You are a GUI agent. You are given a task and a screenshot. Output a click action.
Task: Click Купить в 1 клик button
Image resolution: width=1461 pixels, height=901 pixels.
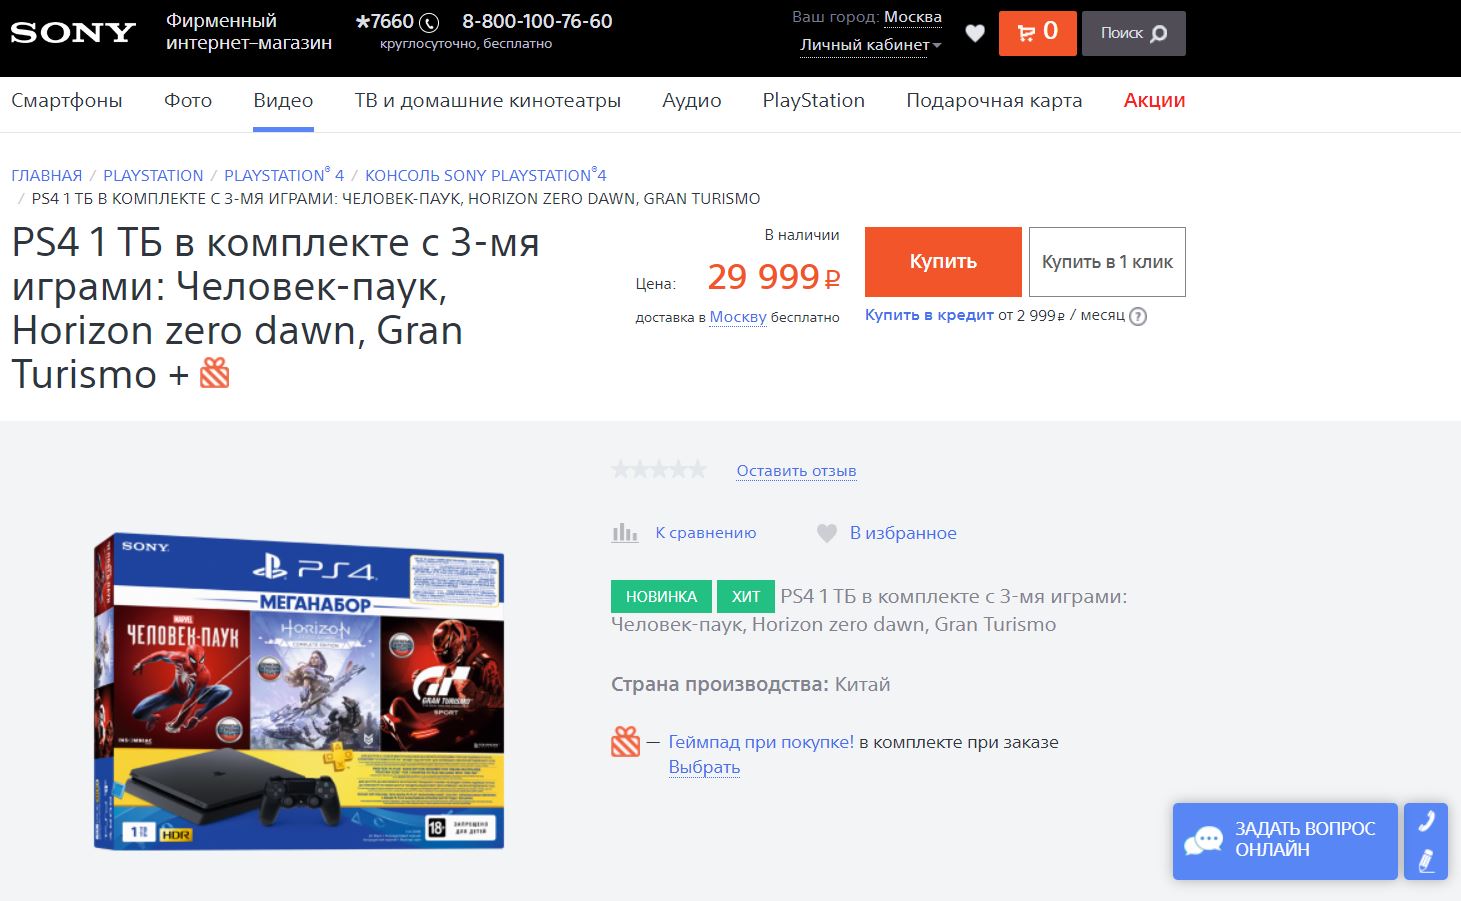point(1107,261)
